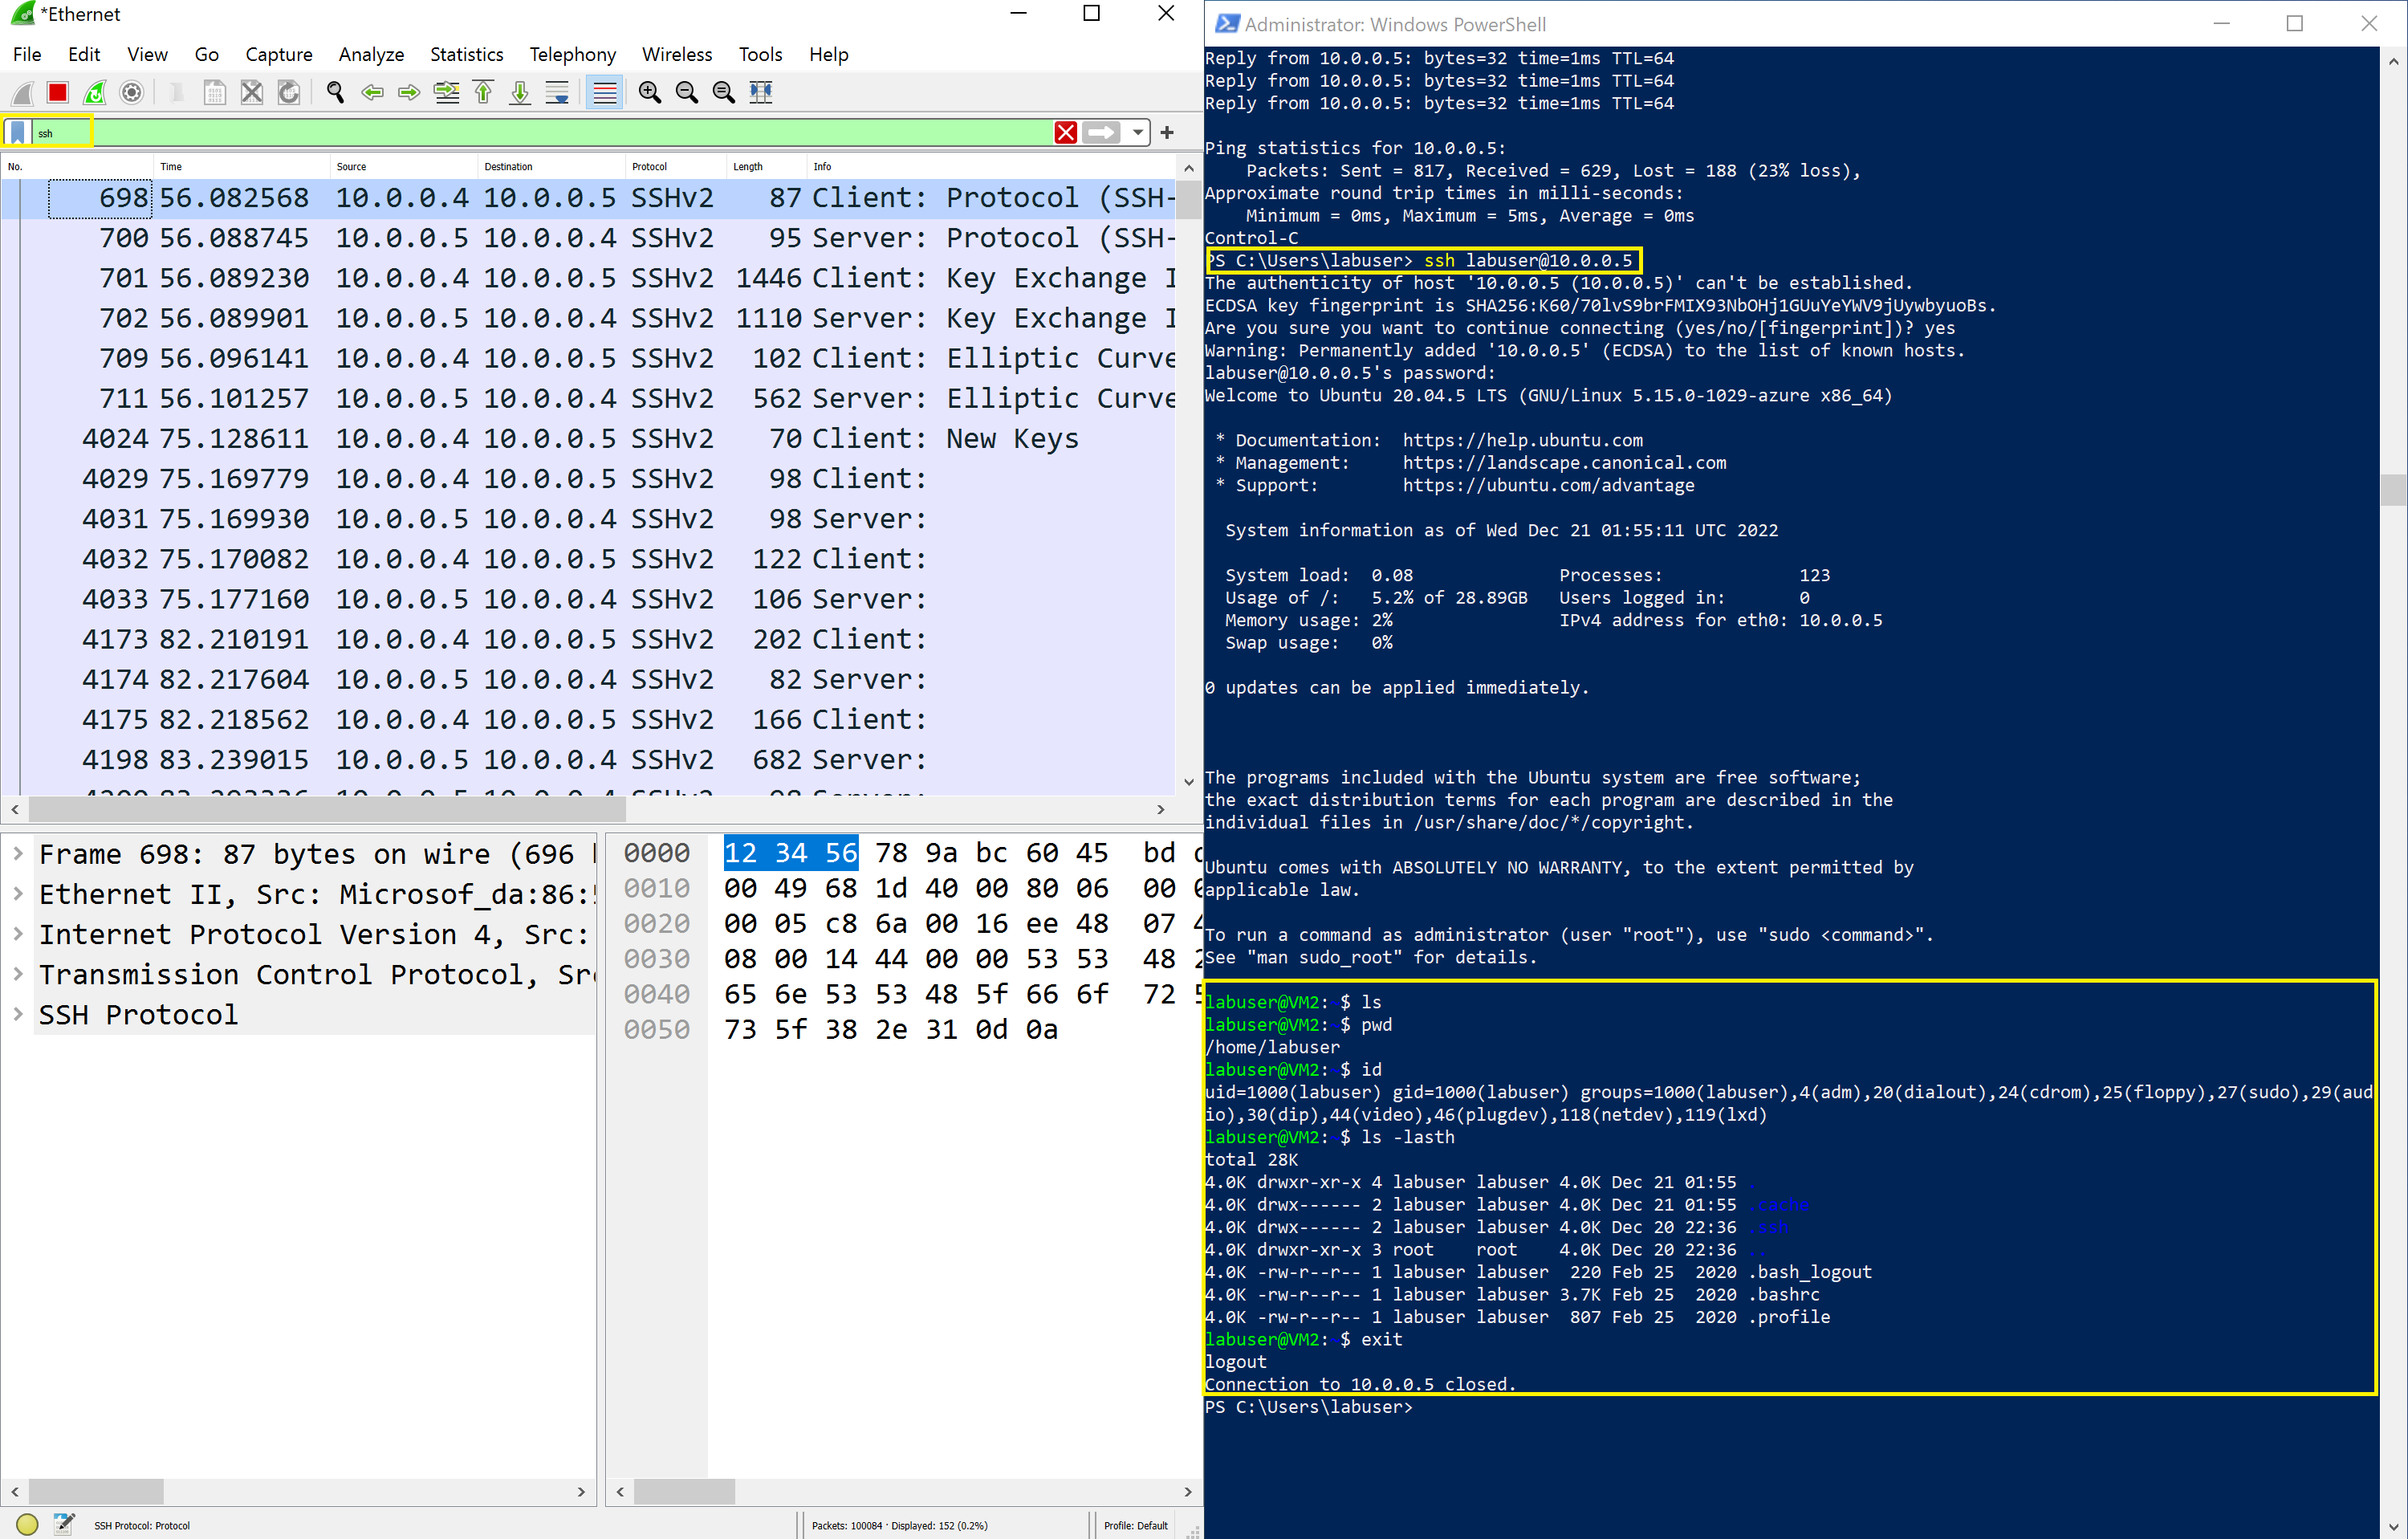This screenshot has height=1539, width=2408.
Task: Sort packets by the Time column
Action: tap(242, 167)
